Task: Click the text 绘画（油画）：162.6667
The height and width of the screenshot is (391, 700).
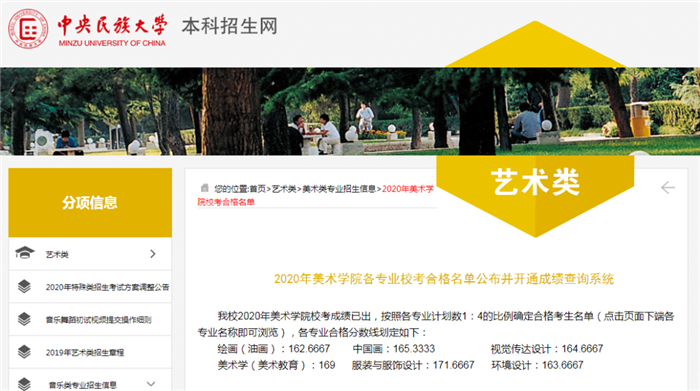Action: tap(274, 349)
